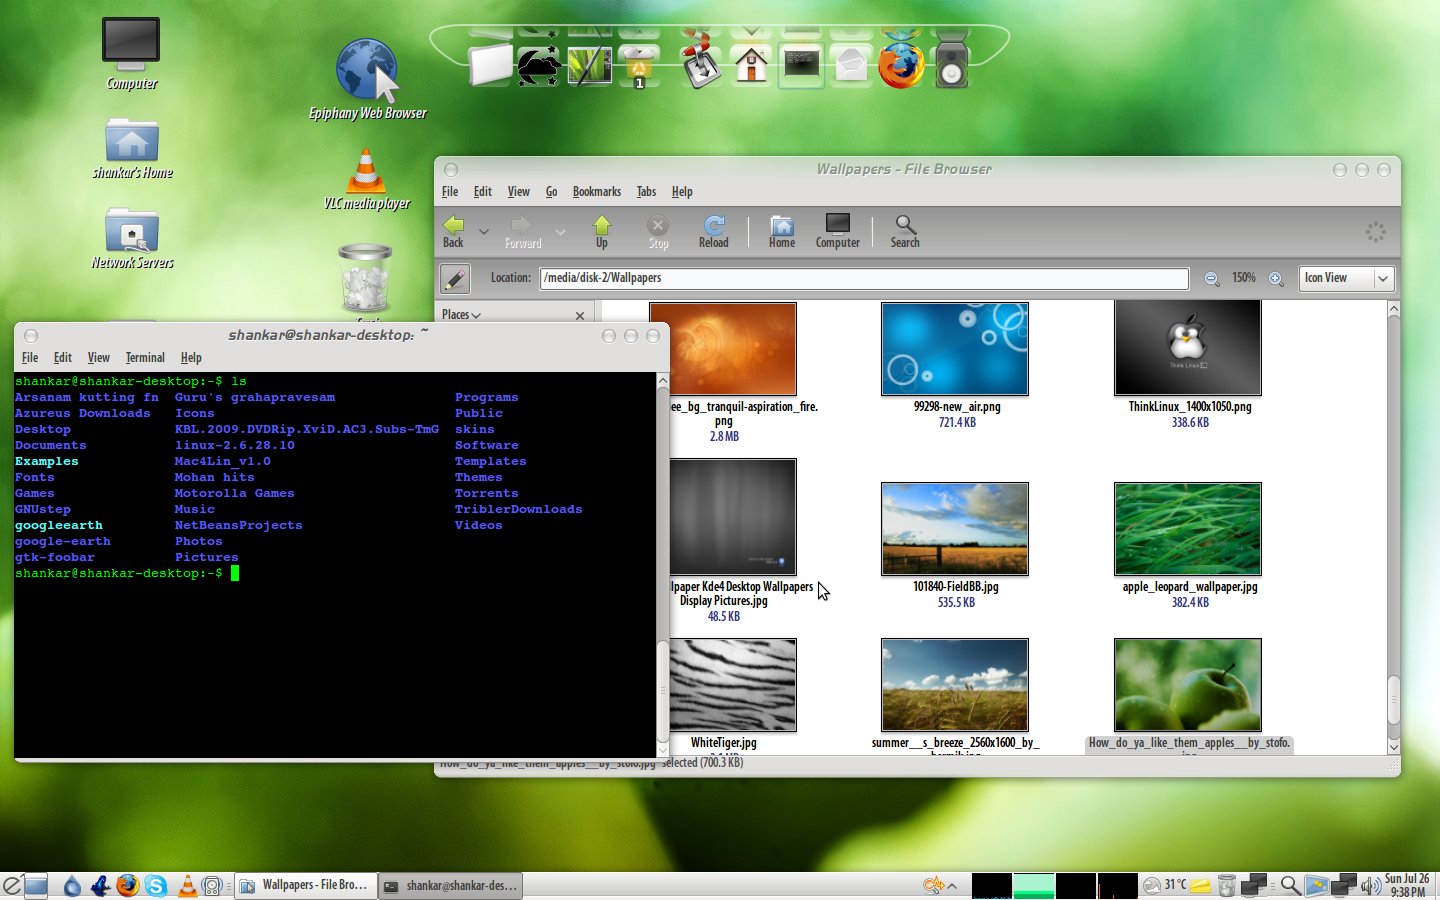Open View menu in File Browser
The height and width of the screenshot is (900, 1440).
(x=518, y=192)
